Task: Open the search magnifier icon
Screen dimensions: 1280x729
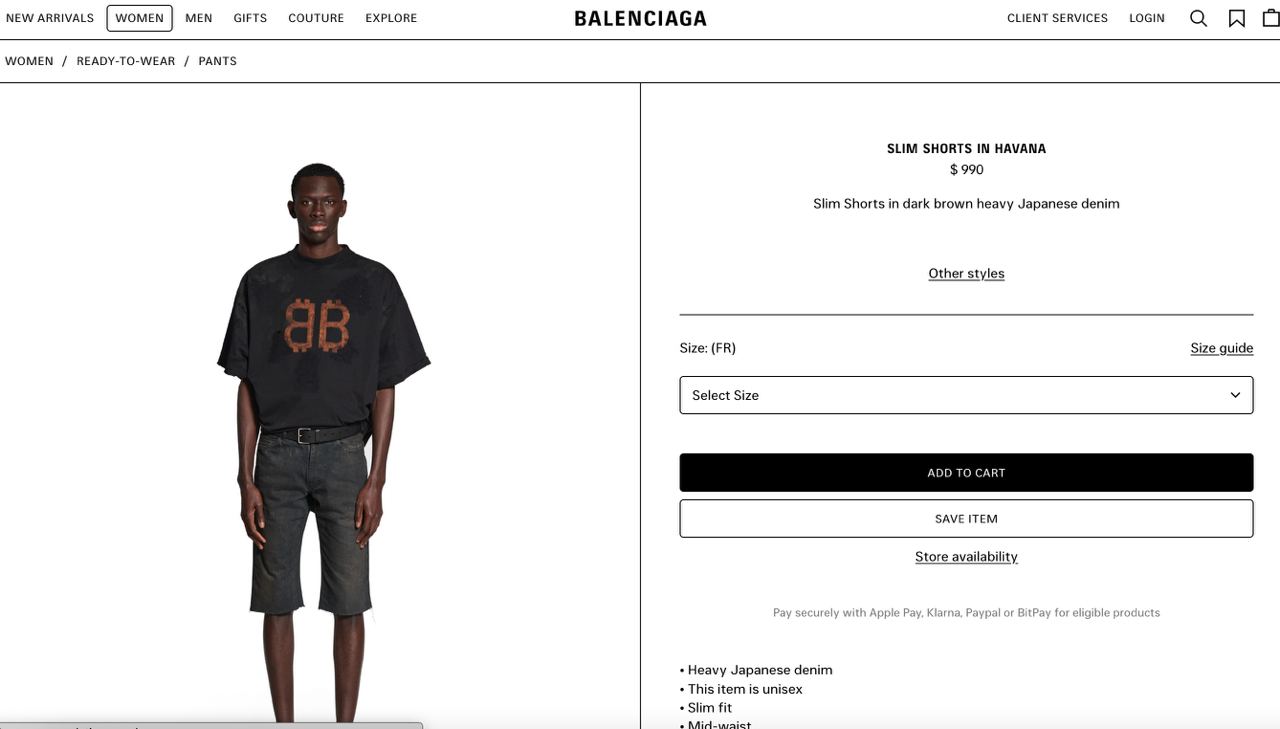Action: tap(1198, 18)
